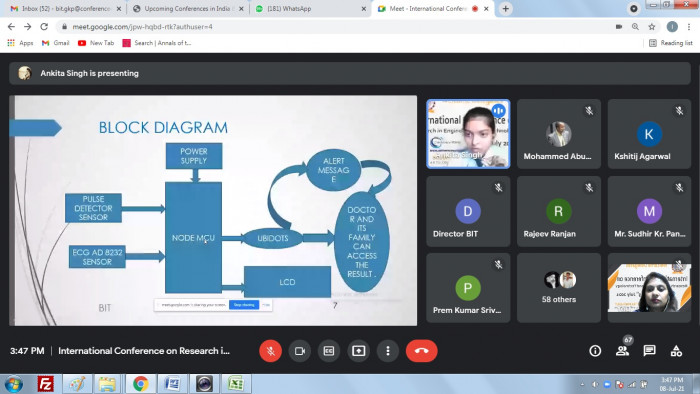Toggle the camera on or off
700x394 pixels.
(x=300, y=351)
